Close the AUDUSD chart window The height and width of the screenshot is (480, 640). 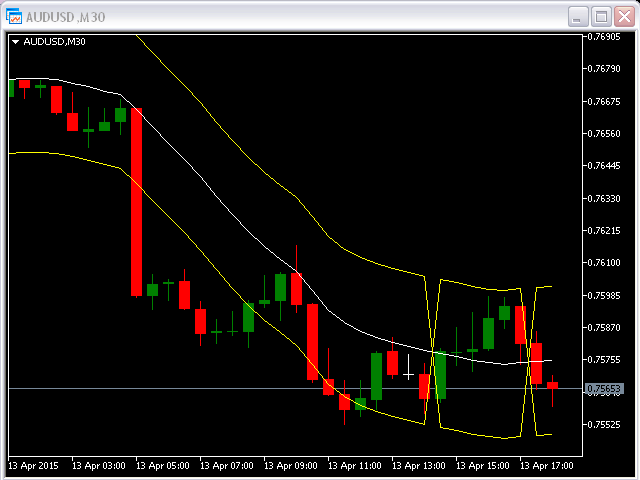point(624,17)
